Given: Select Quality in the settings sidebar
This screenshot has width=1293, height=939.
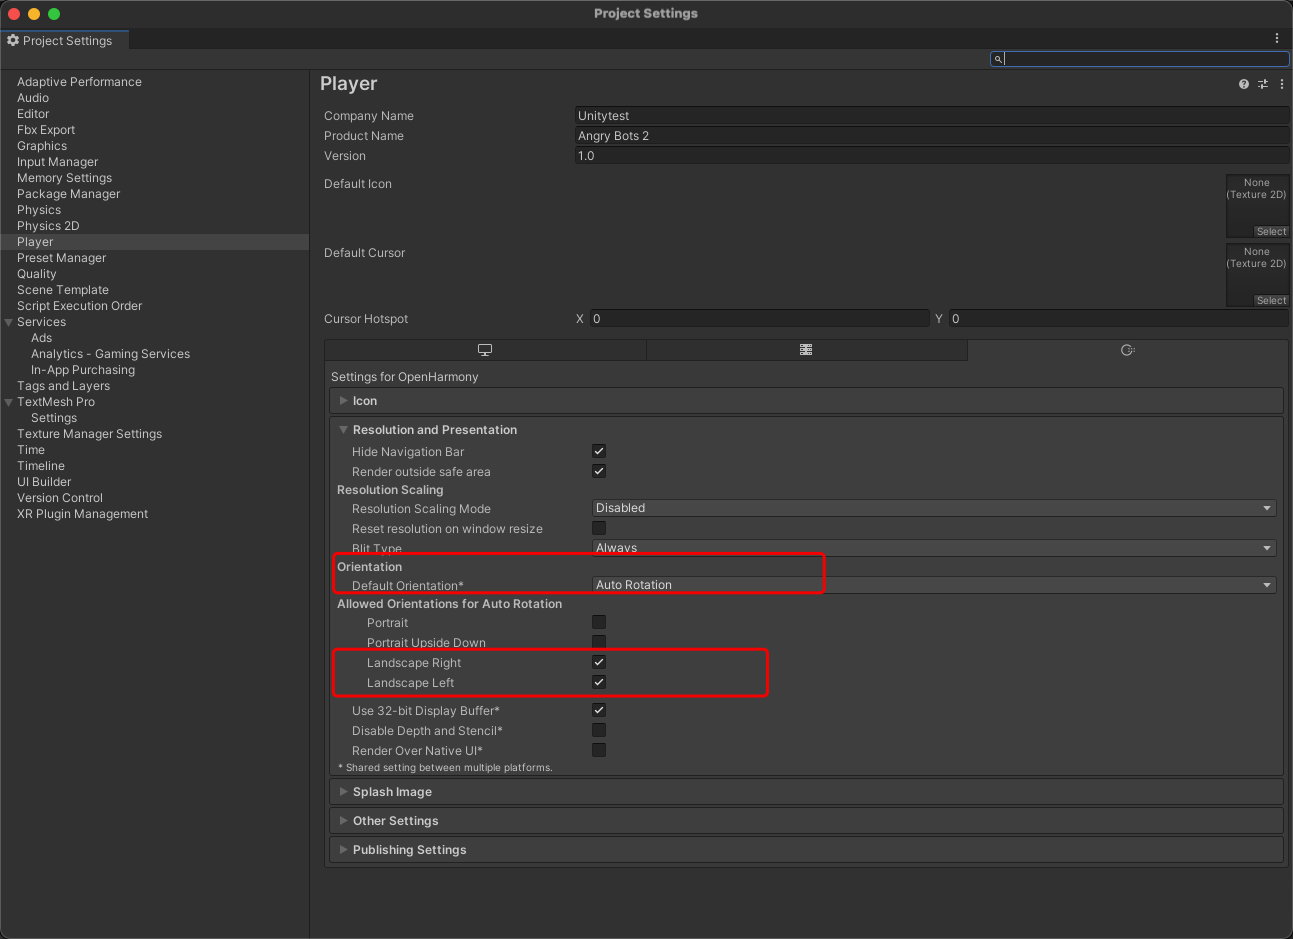Looking at the screenshot, I should click(x=37, y=274).
